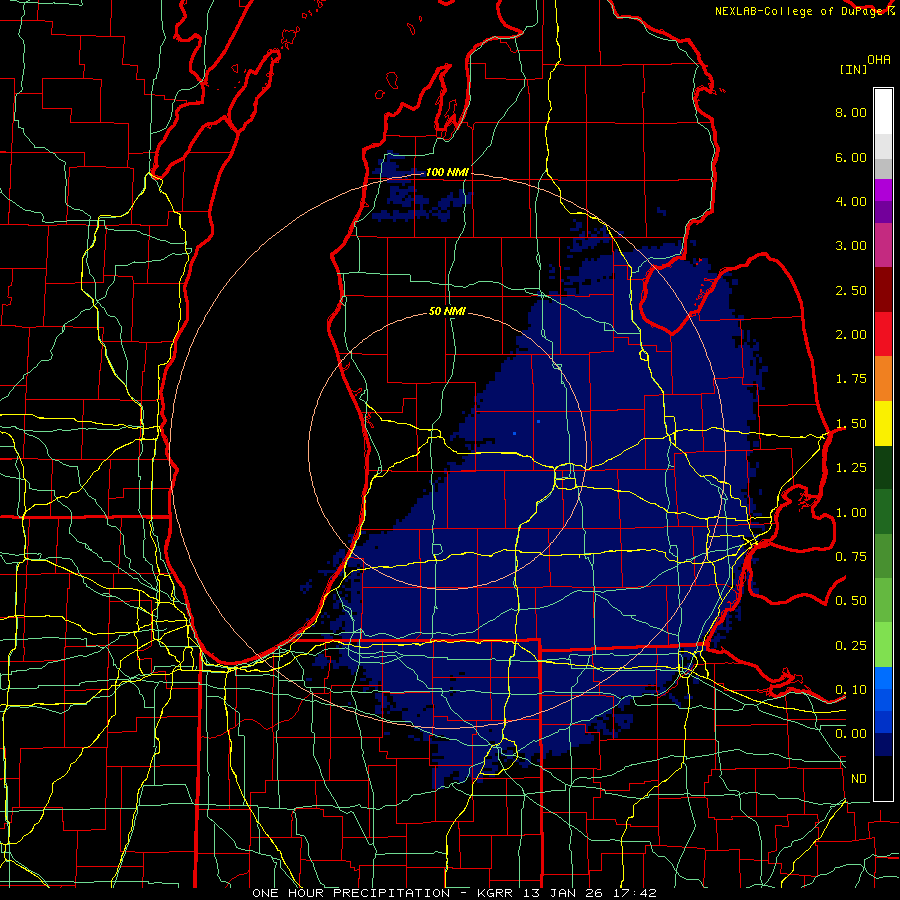The width and height of the screenshot is (900, 900).
Task: Click the 8.00 legend value
Action: (851, 112)
